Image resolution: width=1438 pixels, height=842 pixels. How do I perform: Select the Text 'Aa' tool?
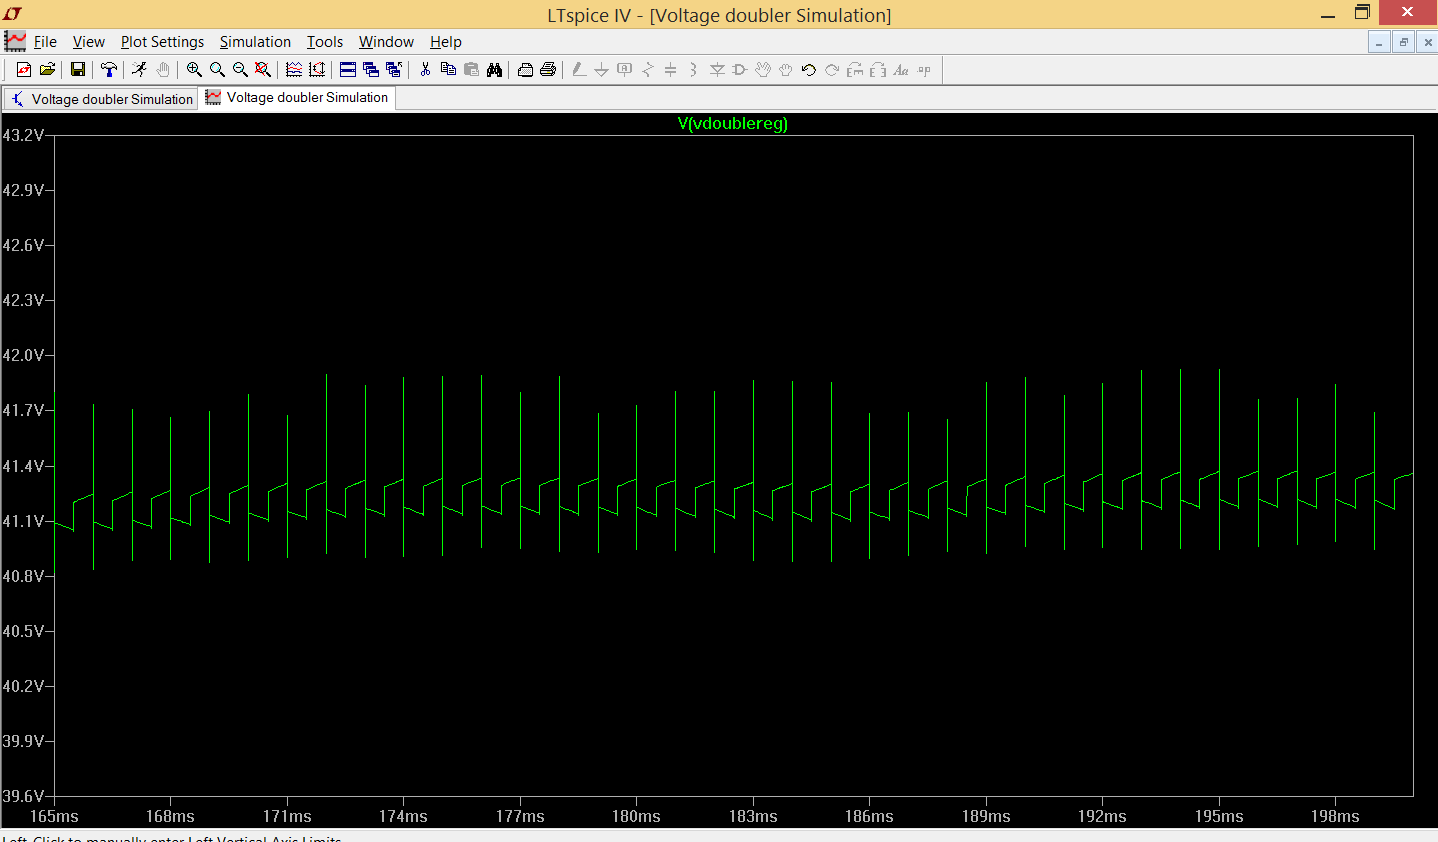click(x=901, y=69)
